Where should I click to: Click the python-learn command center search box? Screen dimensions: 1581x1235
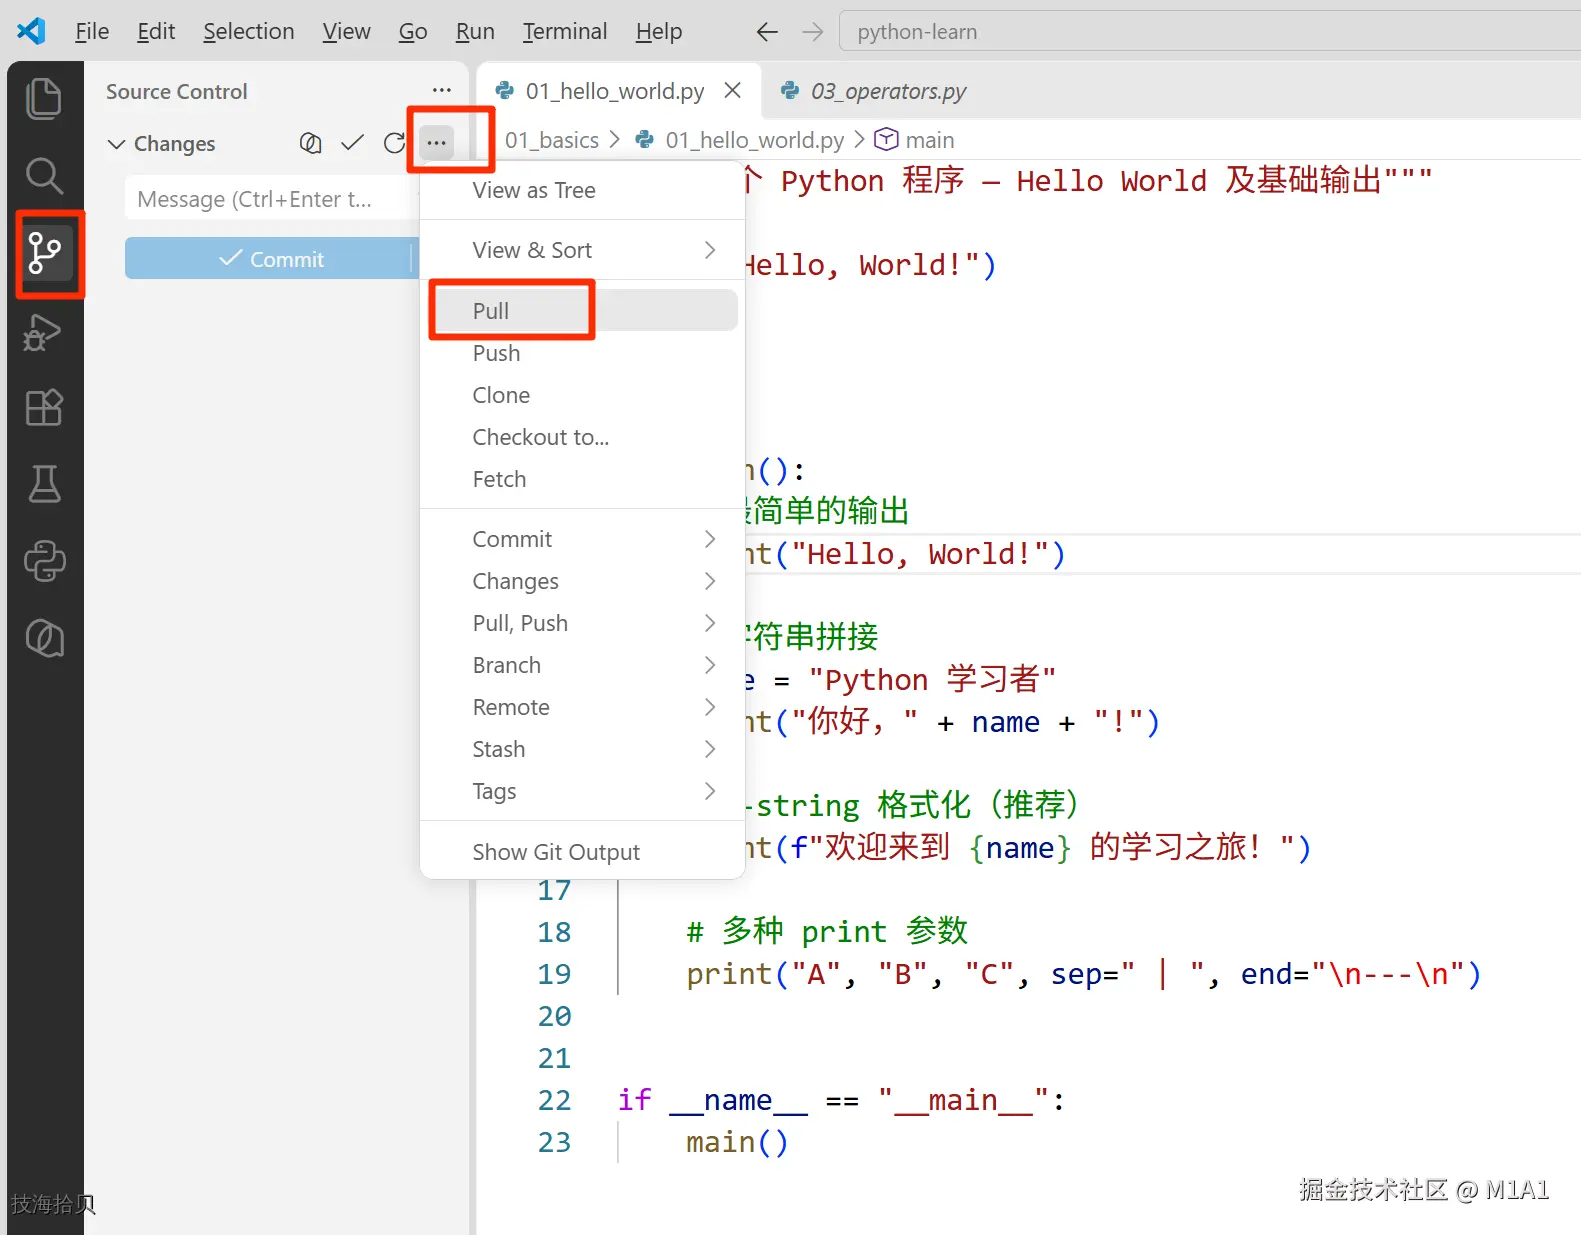pyautogui.click(x=1210, y=32)
